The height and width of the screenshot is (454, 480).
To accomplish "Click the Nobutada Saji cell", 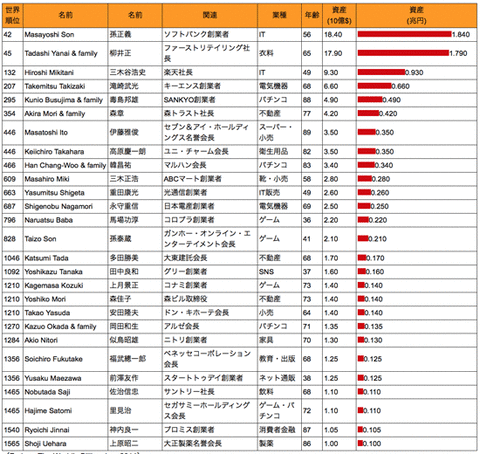I will (x=65, y=392).
